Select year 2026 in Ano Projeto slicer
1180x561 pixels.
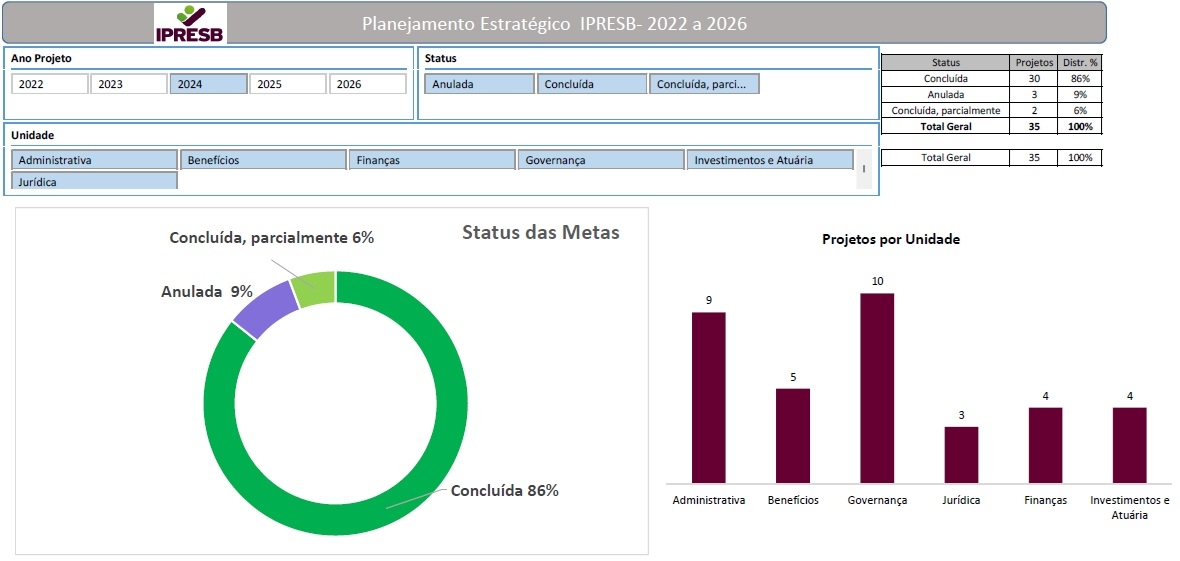(367, 84)
